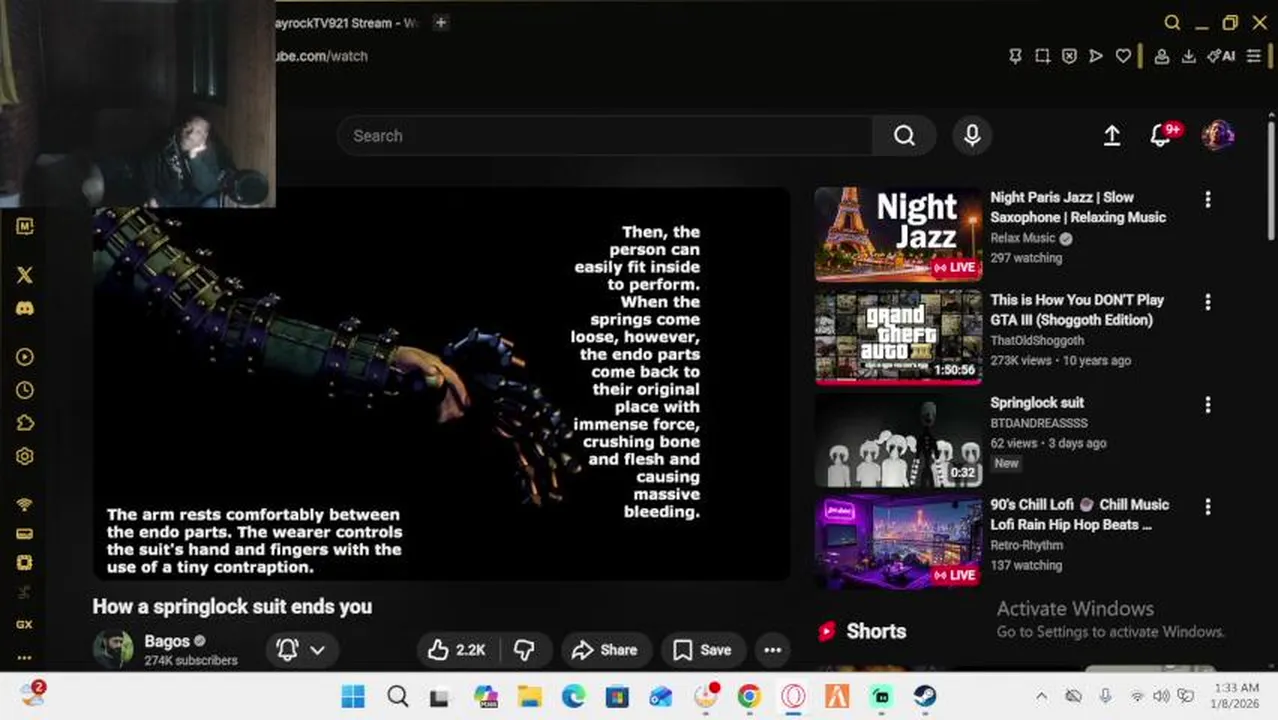Dislike the video with thumbs down
The image size is (1278, 720).
tap(524, 650)
